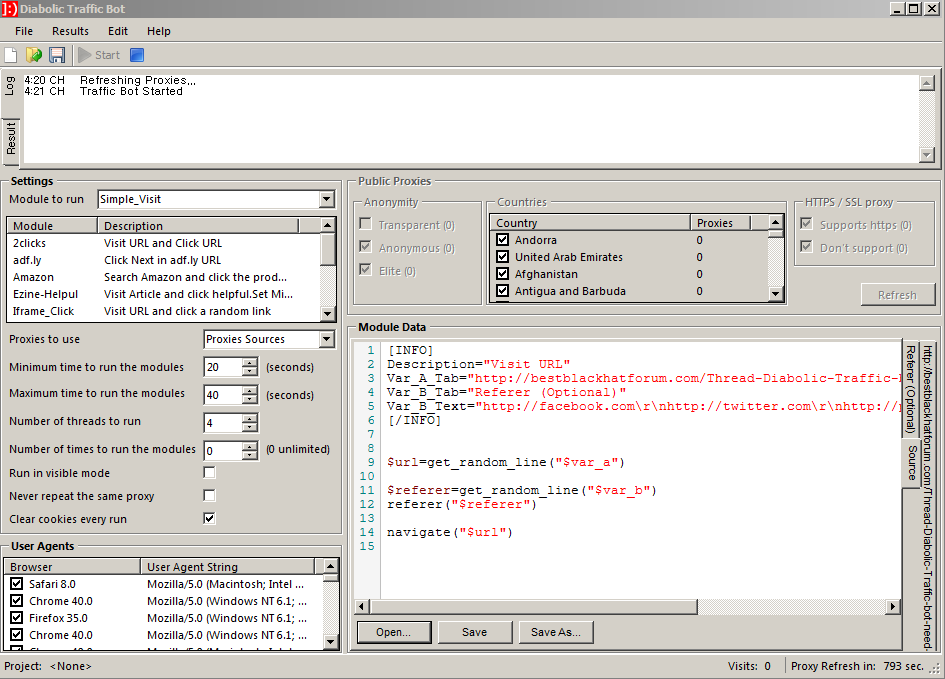Click code line 14 navigate statement

pos(450,532)
